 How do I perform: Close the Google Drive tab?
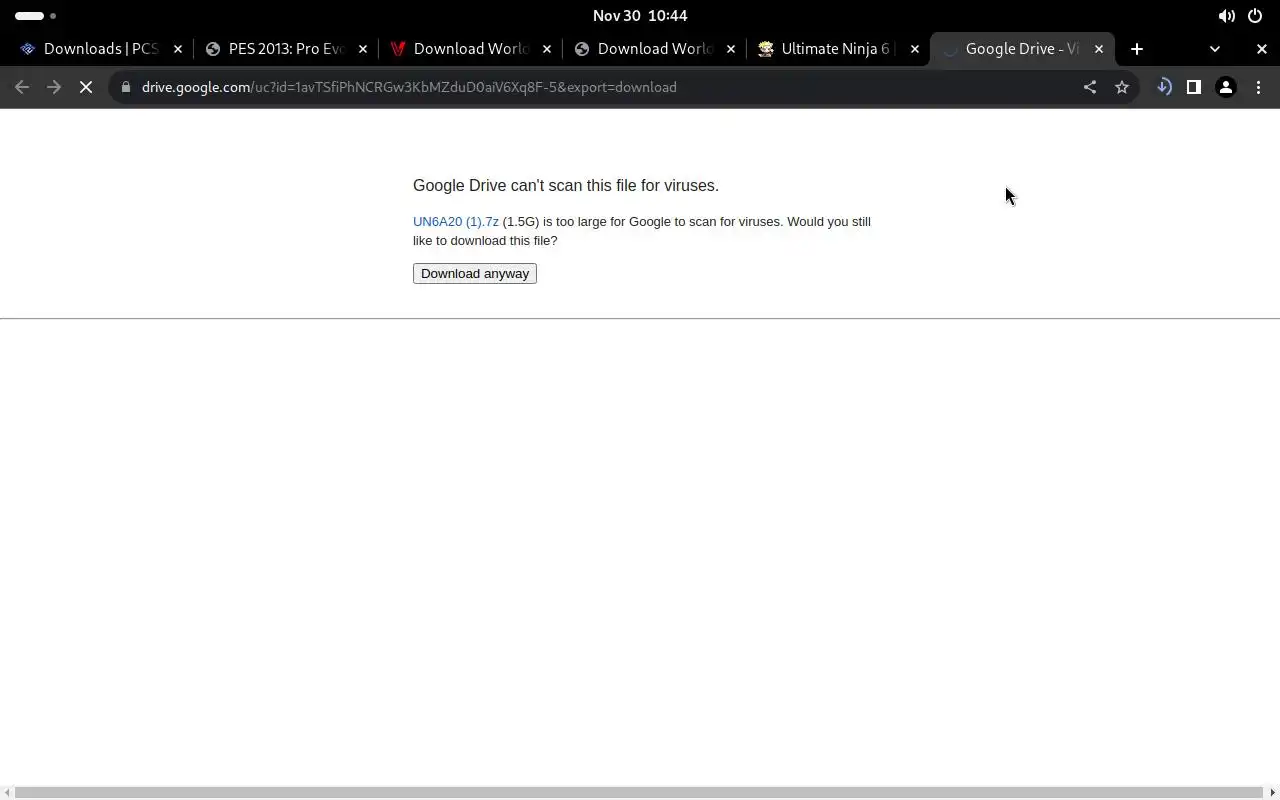(x=1098, y=48)
